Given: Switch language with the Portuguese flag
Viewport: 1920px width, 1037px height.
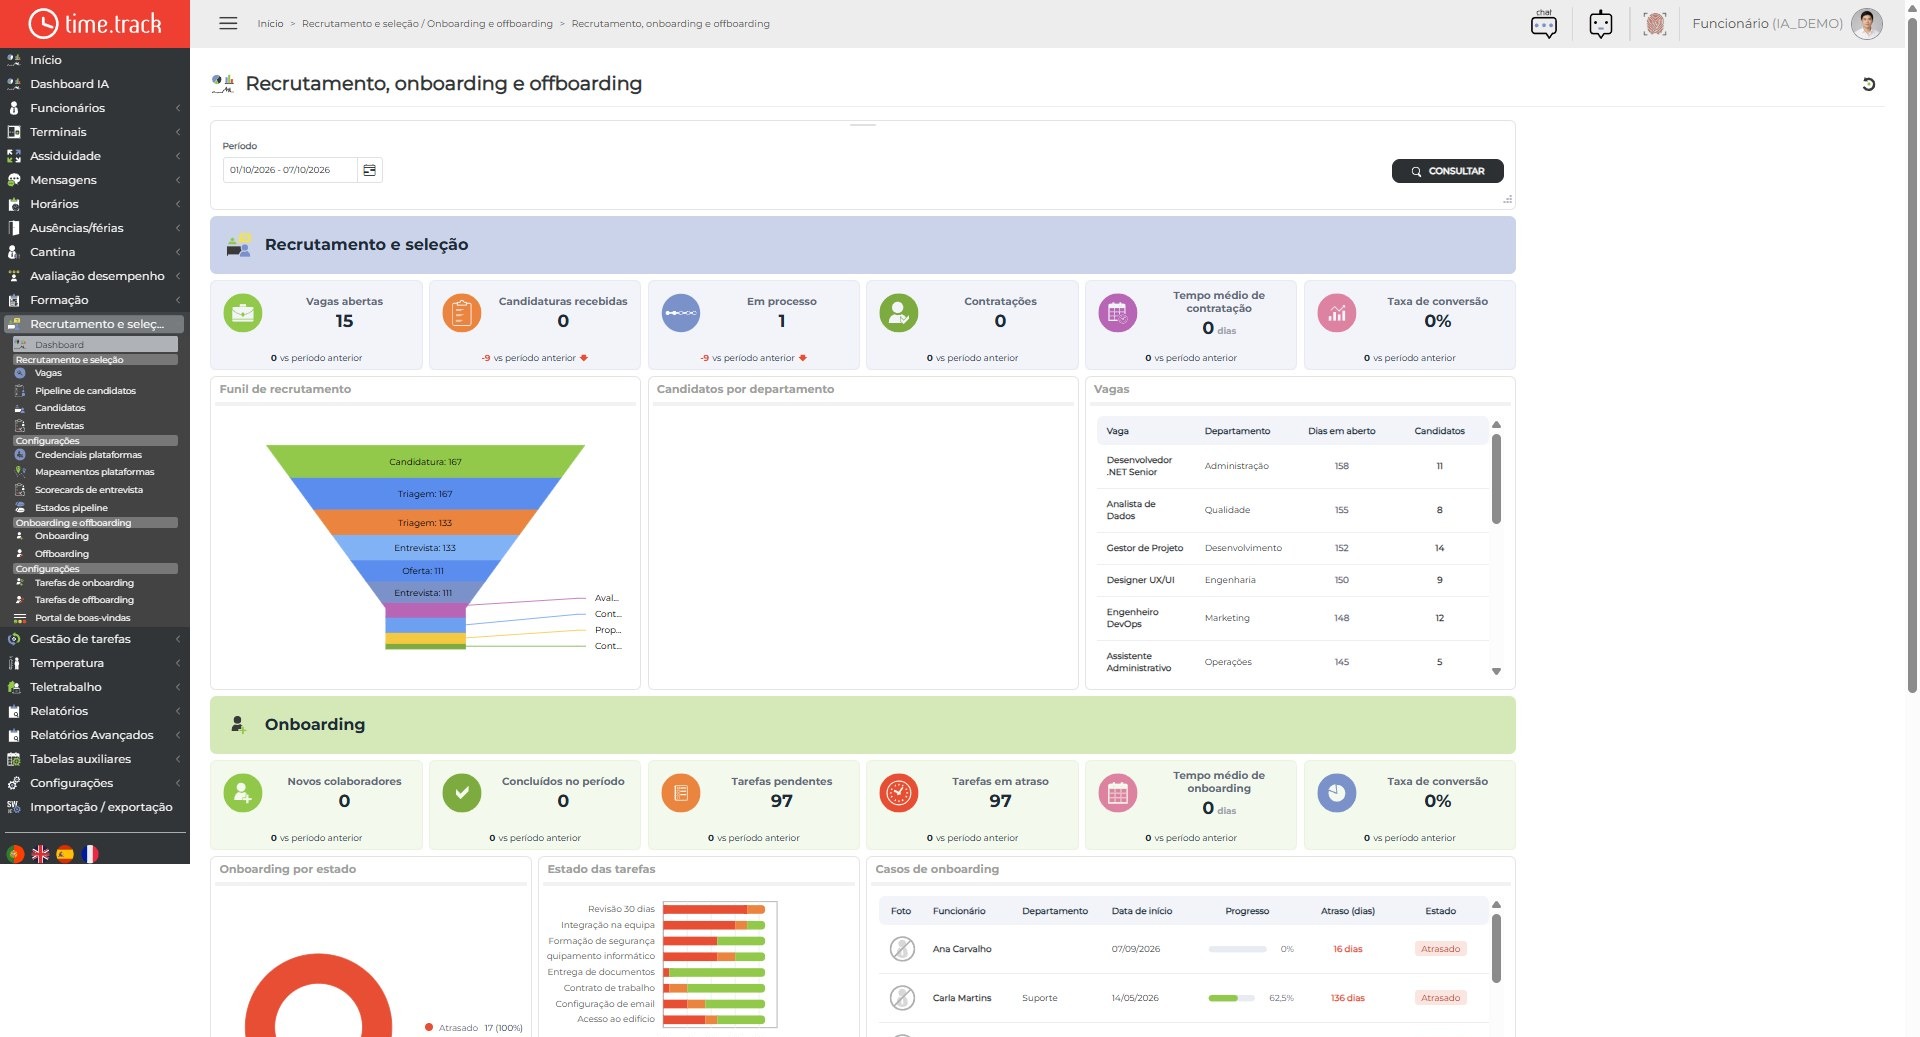Looking at the screenshot, I should [15, 854].
